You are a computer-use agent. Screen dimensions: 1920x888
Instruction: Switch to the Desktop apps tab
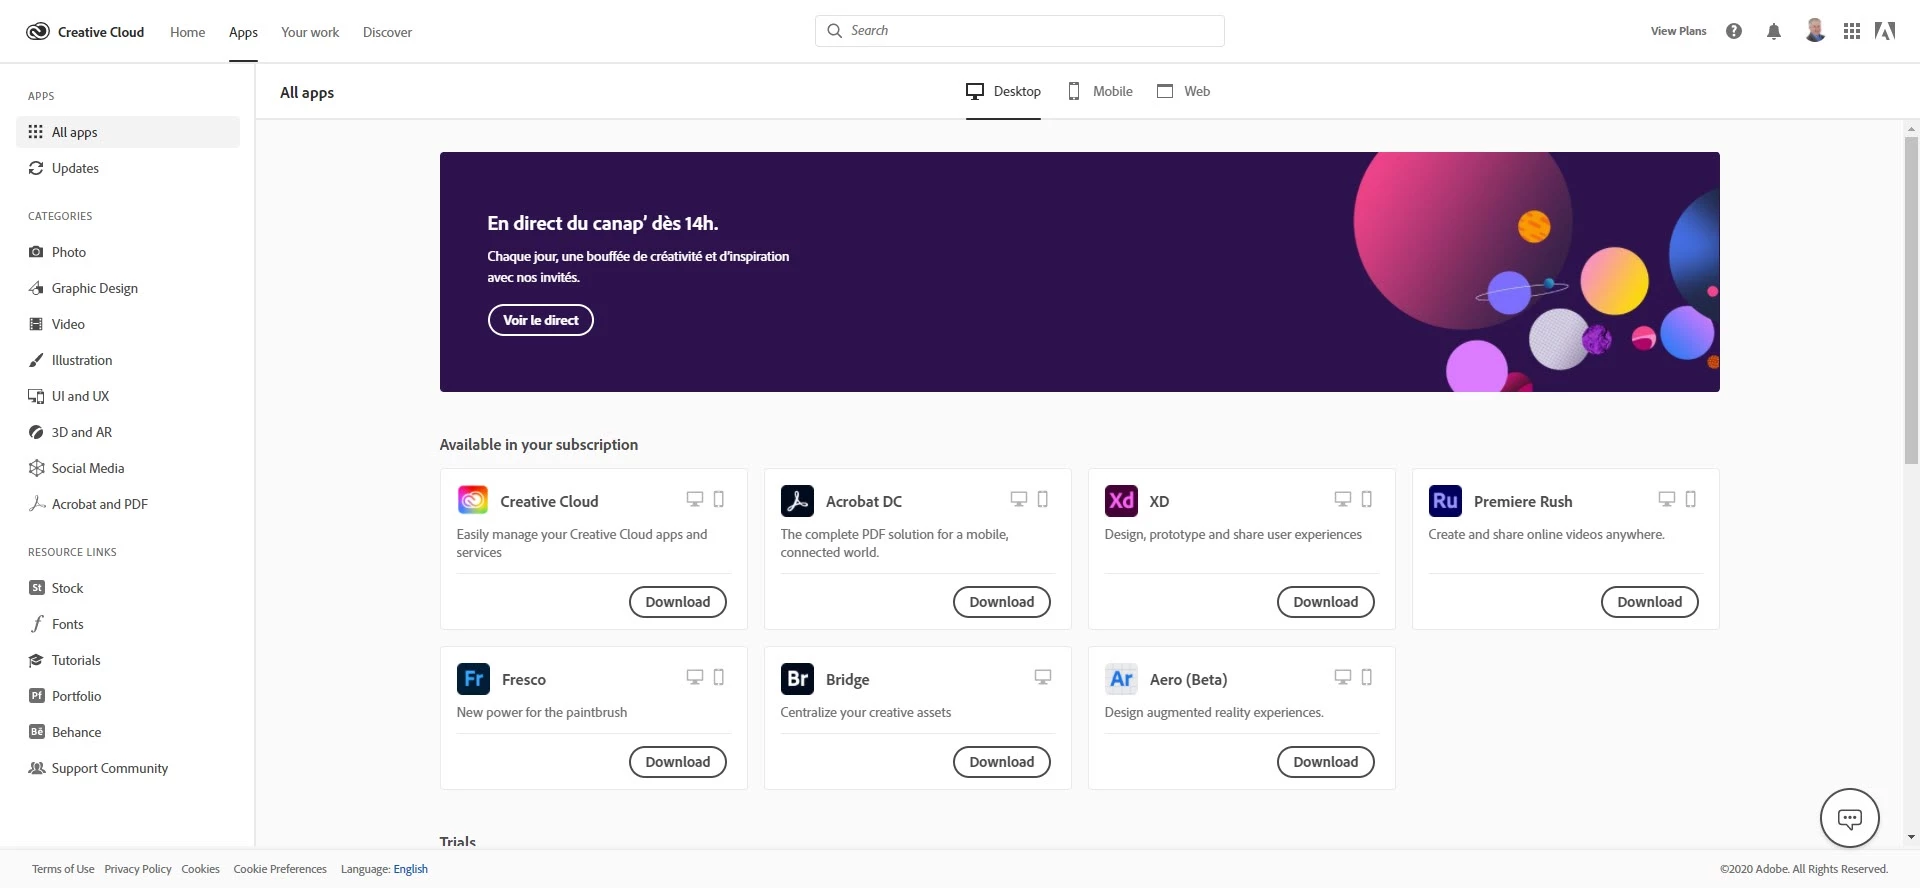1003,91
